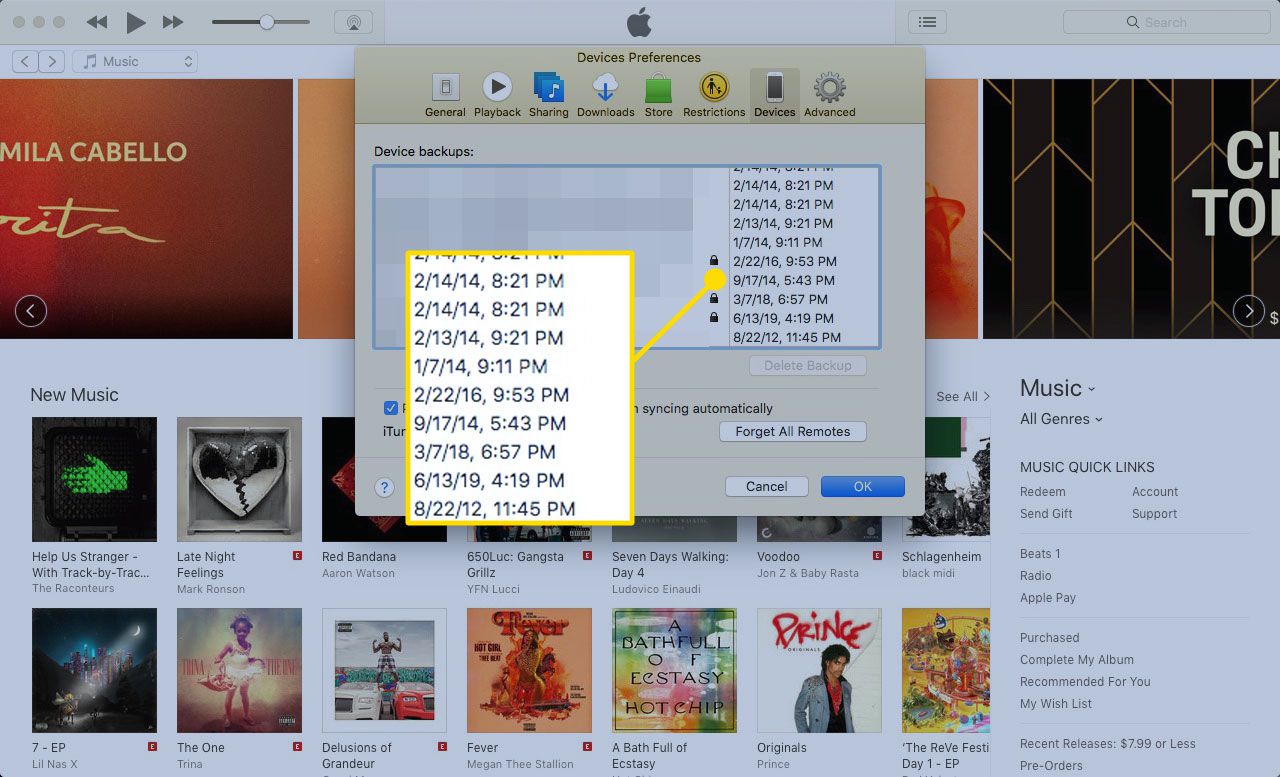Open the Redeem quick link
This screenshot has height=777, width=1280.
[1043, 492]
